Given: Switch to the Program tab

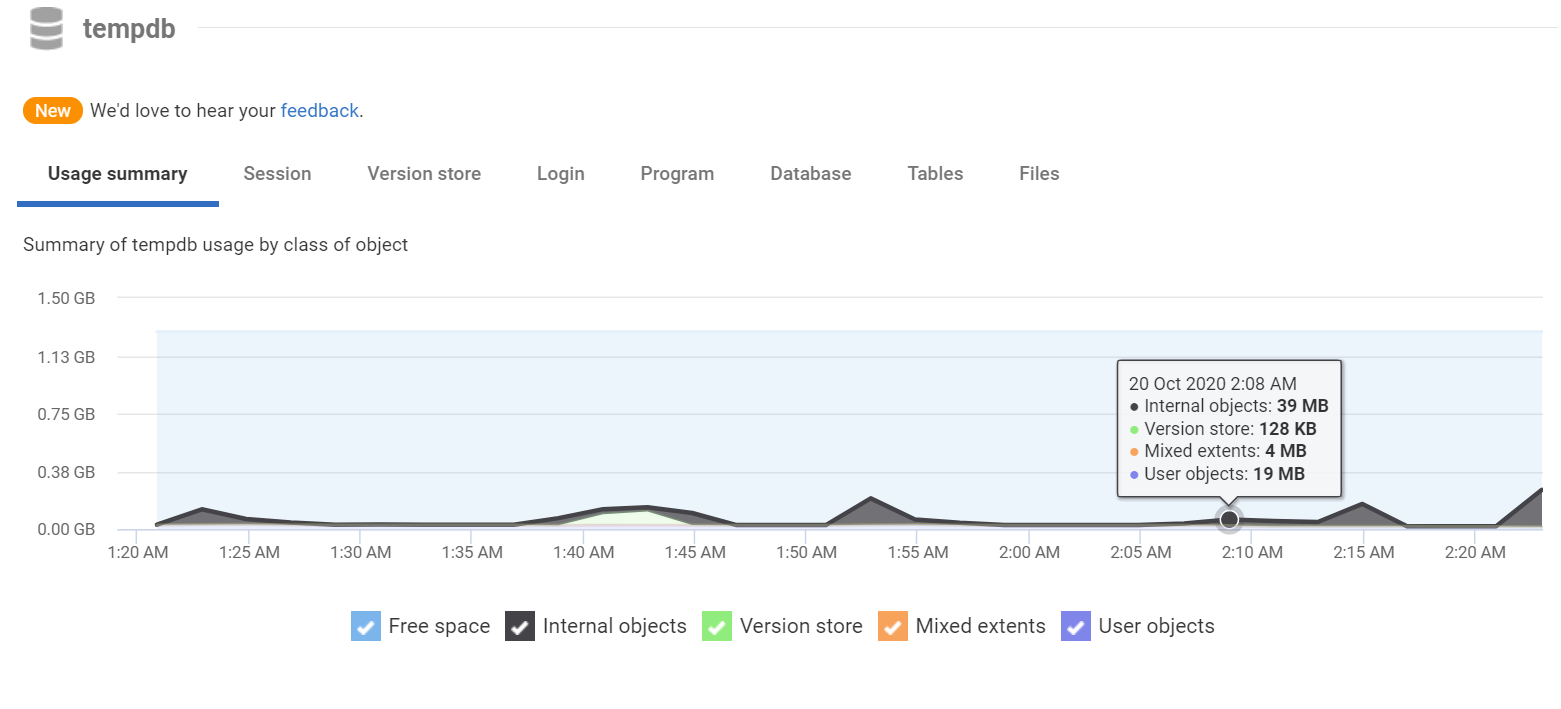Looking at the screenshot, I should point(677,174).
